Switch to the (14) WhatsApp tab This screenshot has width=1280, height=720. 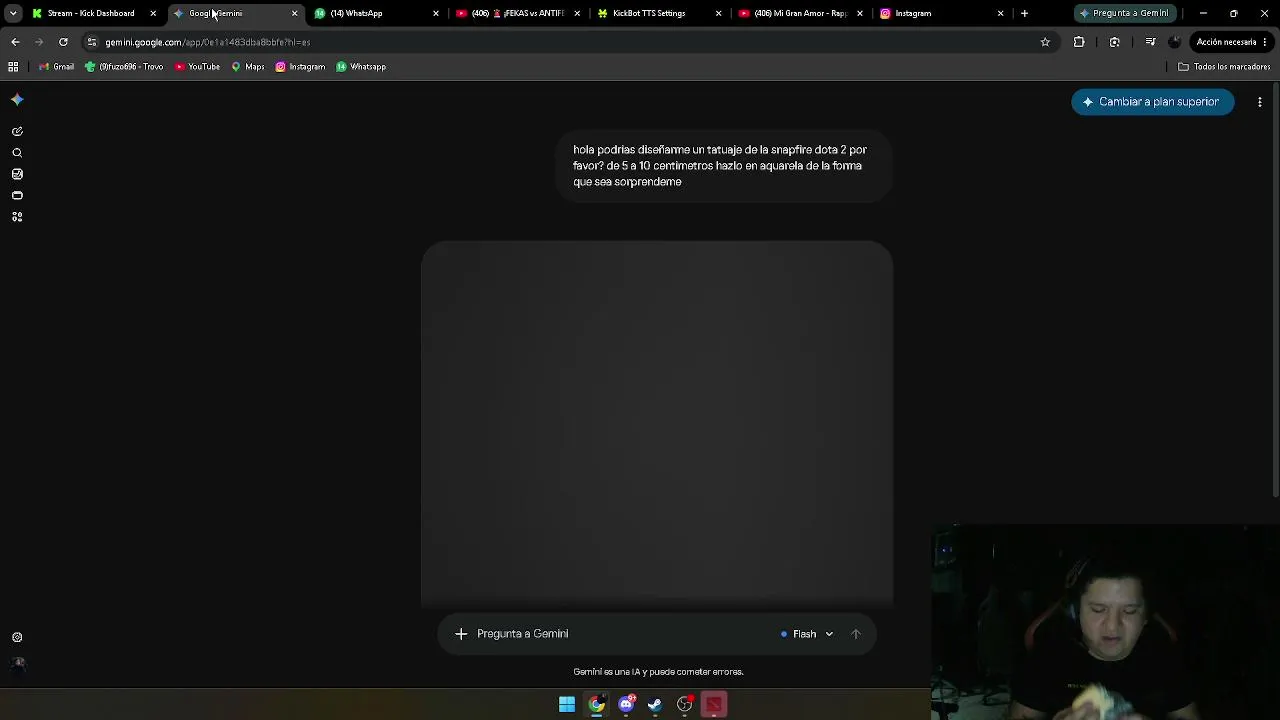point(377,13)
